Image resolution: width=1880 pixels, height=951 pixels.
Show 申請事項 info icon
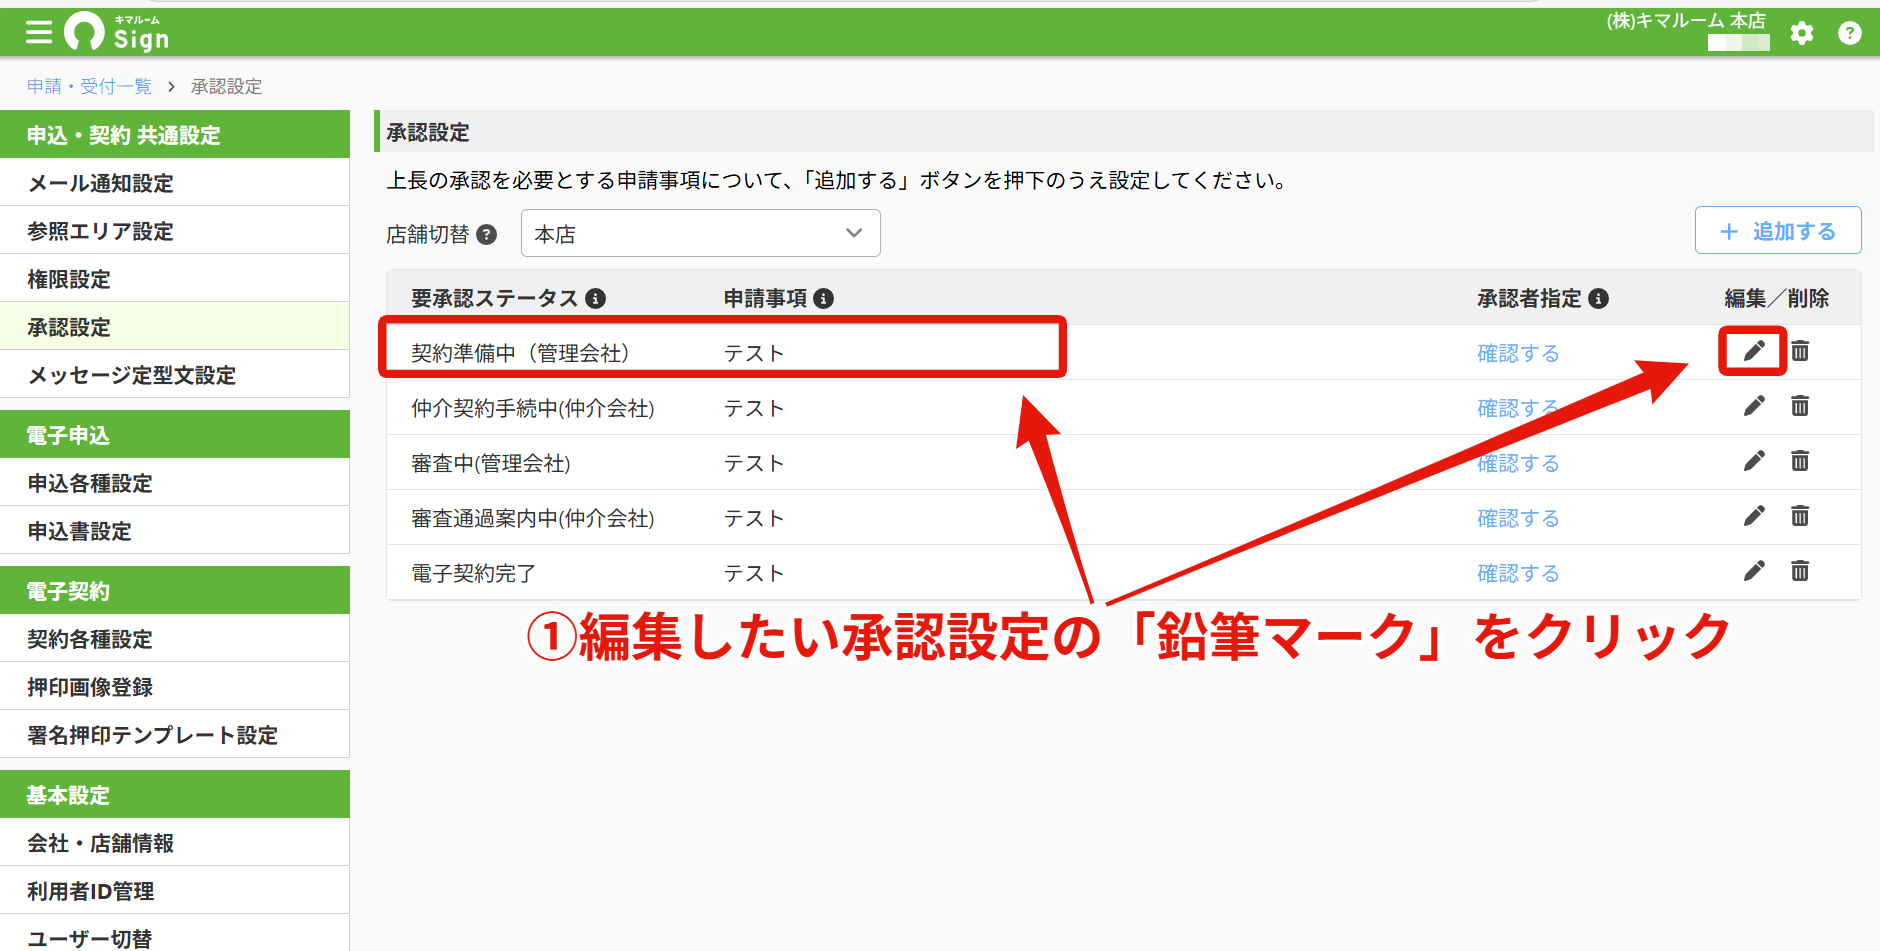(824, 298)
